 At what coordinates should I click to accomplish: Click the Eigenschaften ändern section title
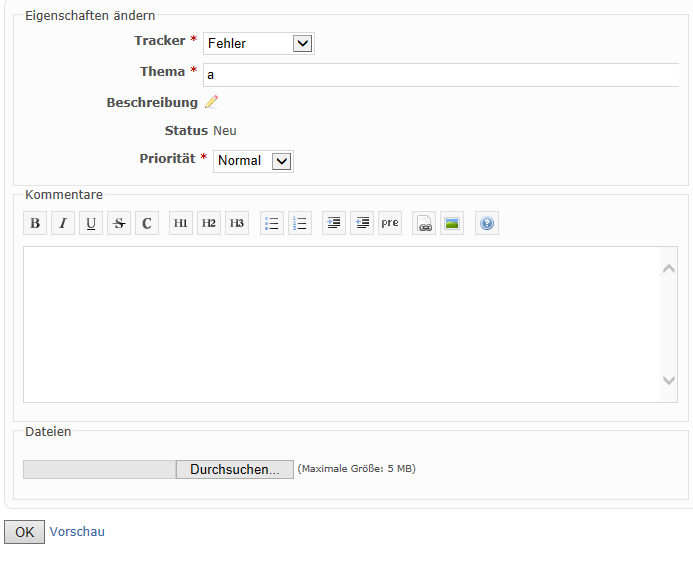point(90,16)
